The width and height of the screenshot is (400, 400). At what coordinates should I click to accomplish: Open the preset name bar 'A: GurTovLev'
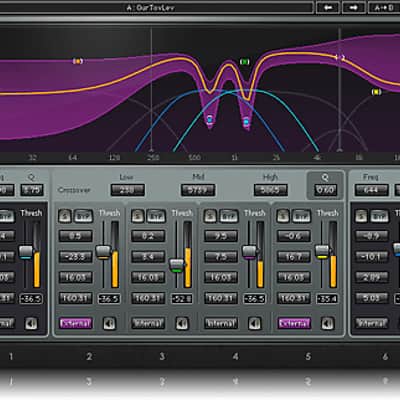151,8
